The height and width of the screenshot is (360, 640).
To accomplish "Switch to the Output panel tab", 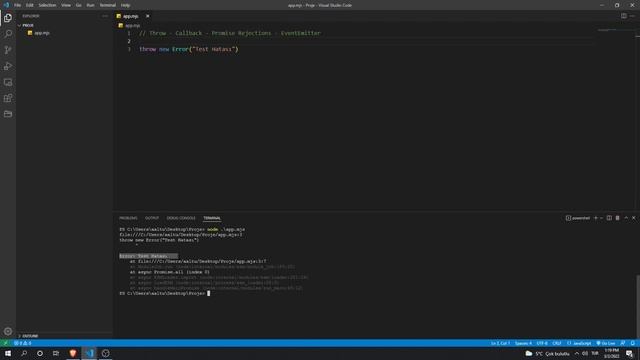I will click(152, 218).
